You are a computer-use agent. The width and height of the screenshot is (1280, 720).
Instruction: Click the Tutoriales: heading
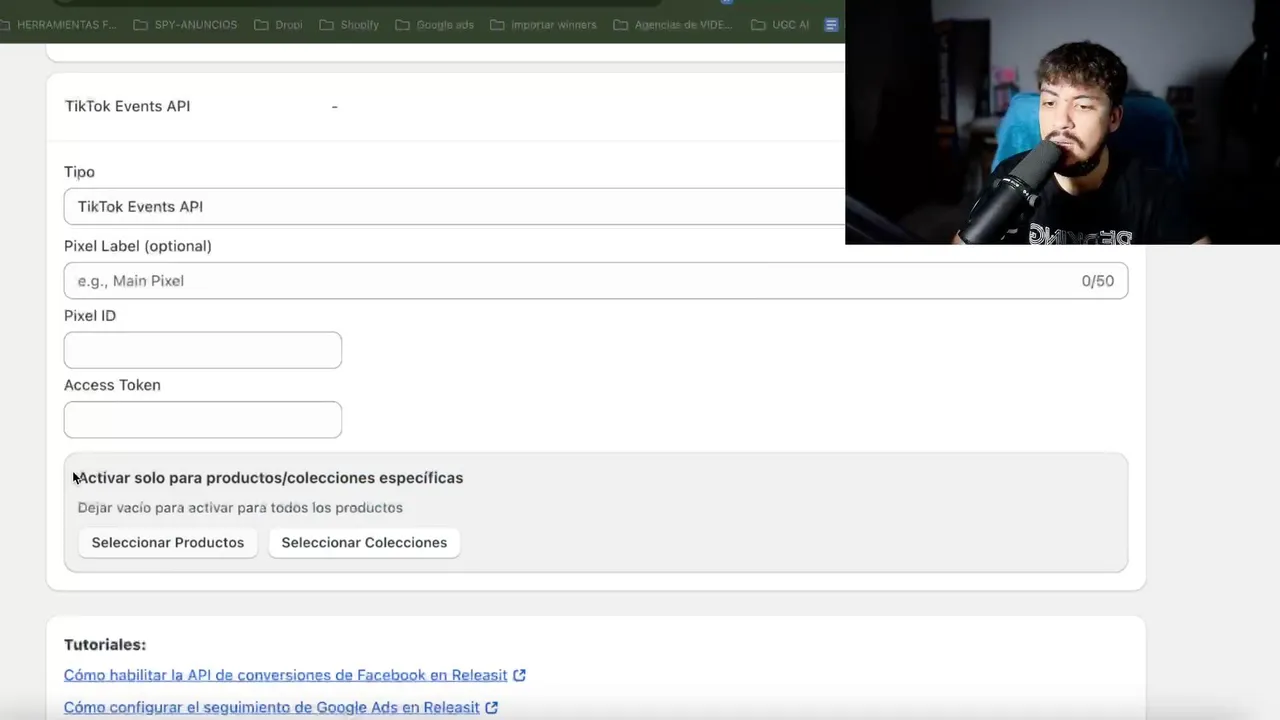tap(105, 645)
